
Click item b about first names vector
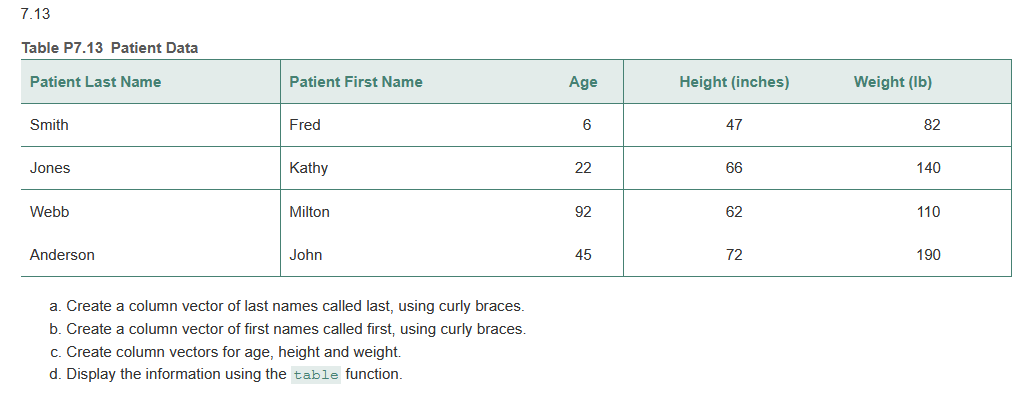tap(288, 329)
